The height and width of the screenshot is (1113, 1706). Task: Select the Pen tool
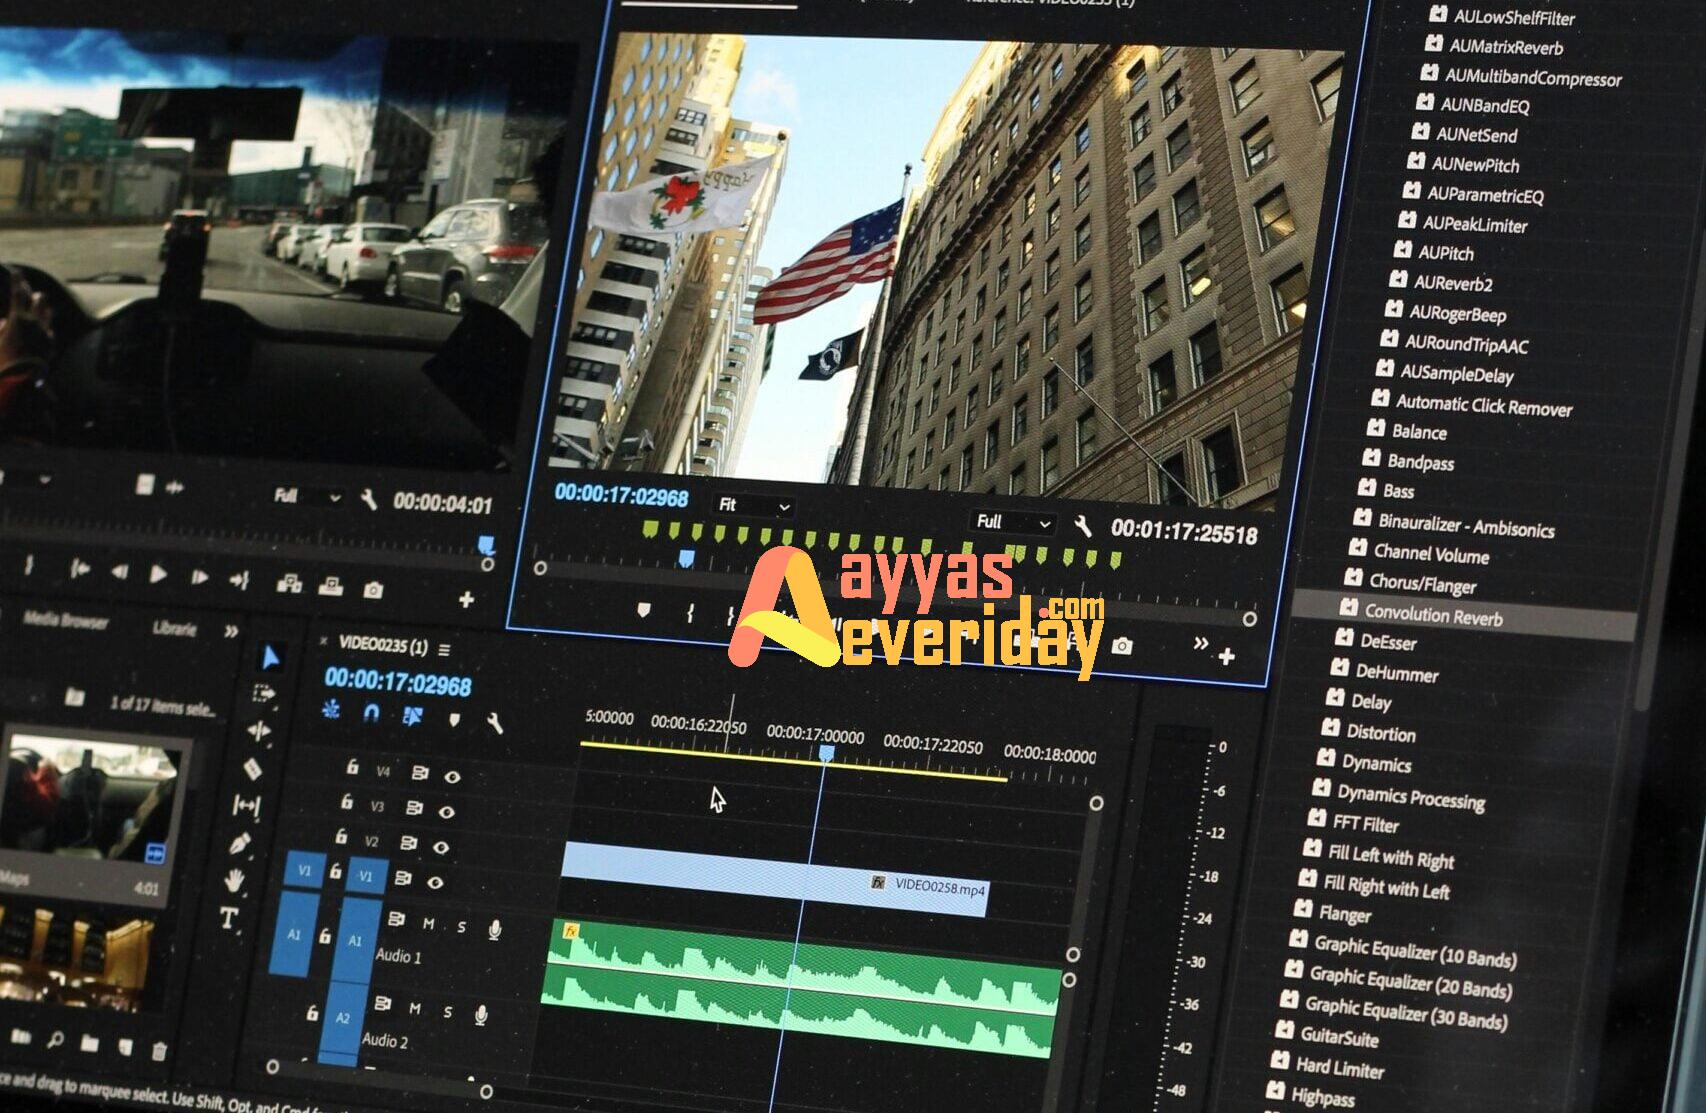pos(240,843)
